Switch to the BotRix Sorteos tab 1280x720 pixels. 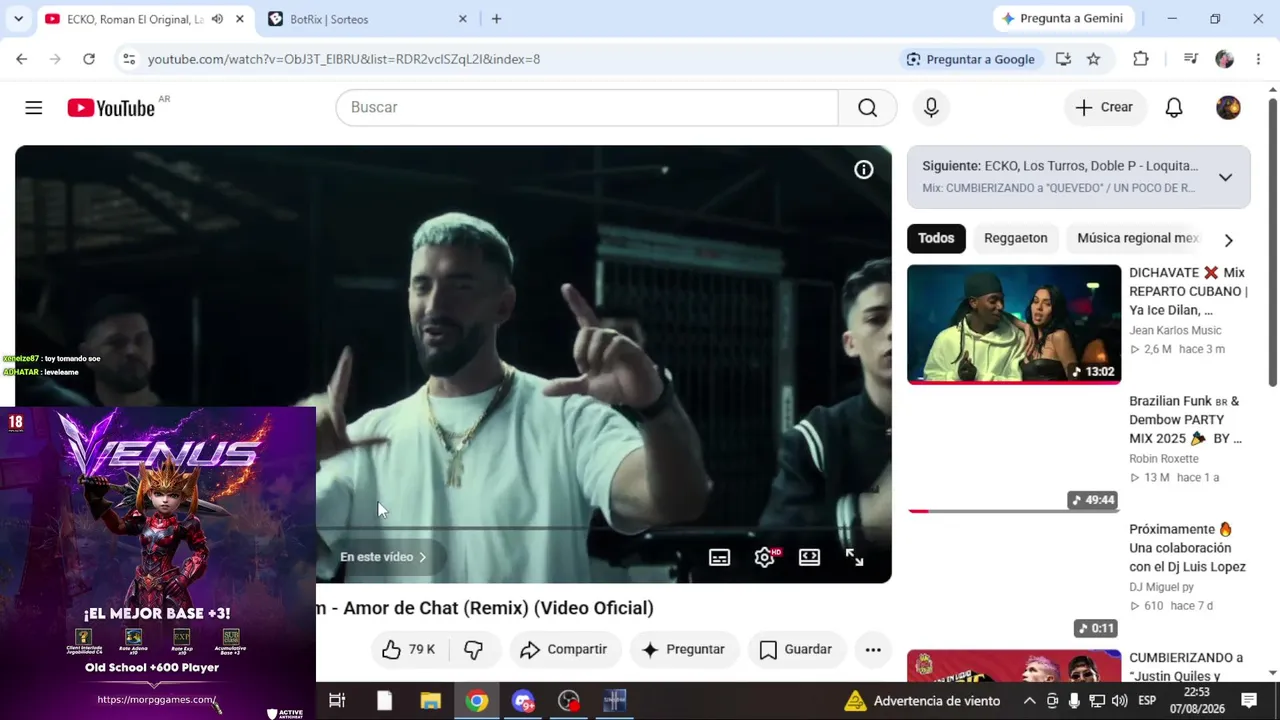coord(366,19)
